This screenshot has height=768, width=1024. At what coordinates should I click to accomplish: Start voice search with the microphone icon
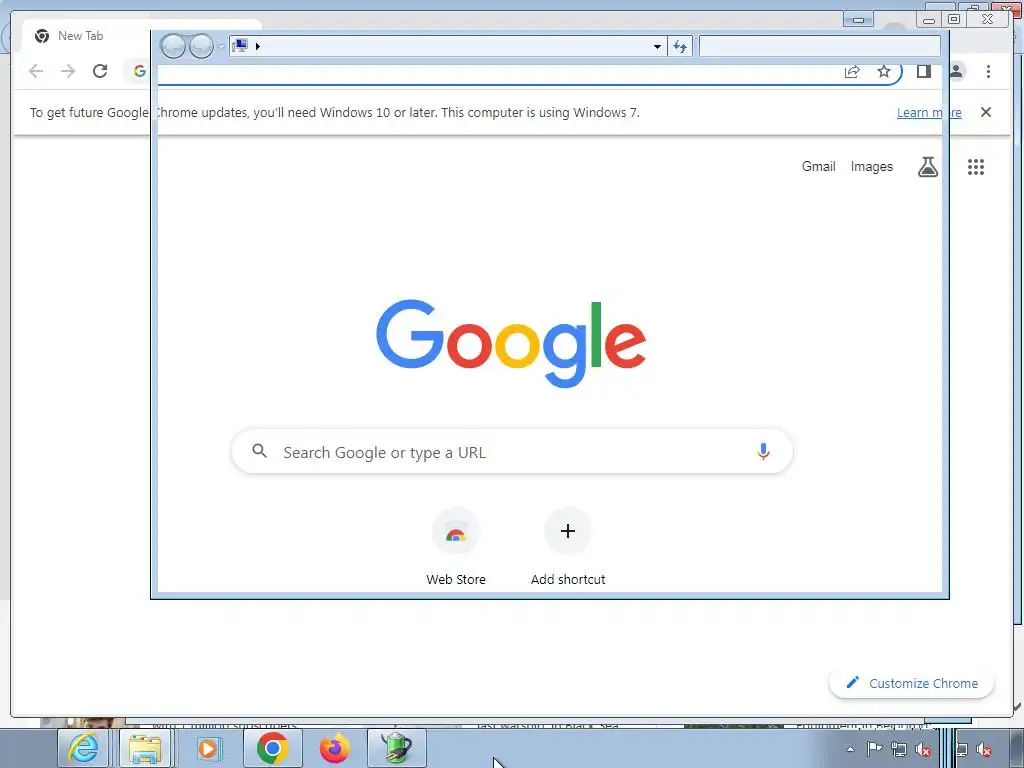point(763,451)
